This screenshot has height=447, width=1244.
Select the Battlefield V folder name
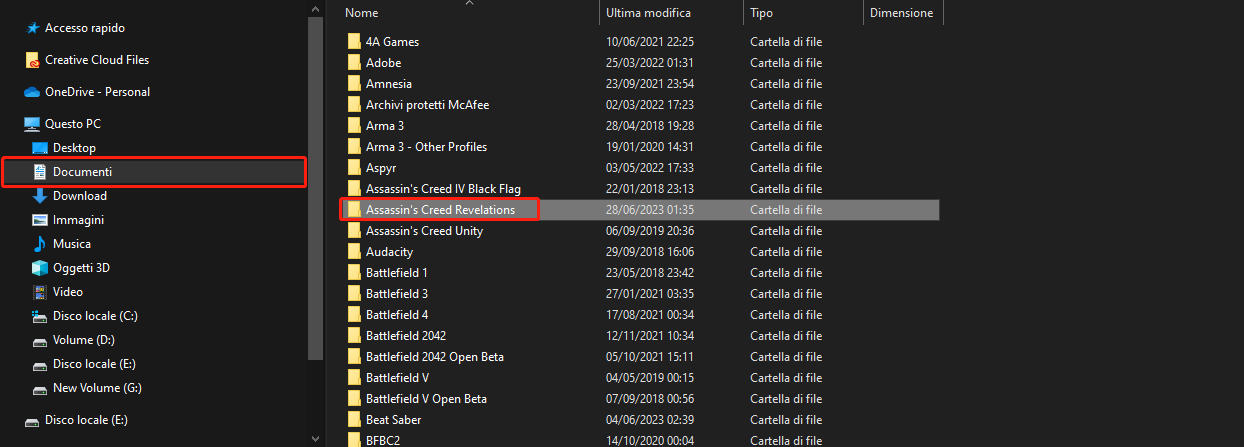[398, 378]
